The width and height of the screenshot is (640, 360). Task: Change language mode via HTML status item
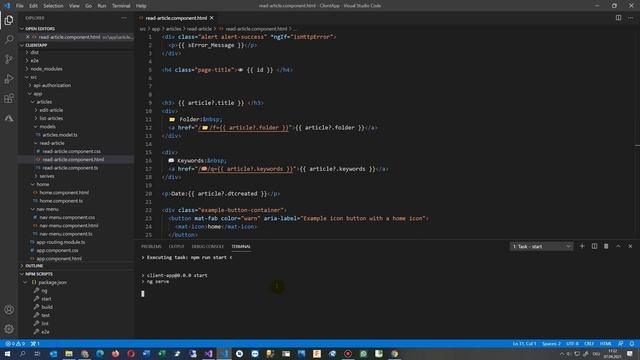(605, 344)
